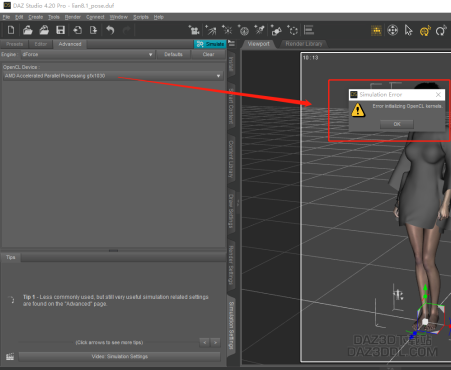The height and width of the screenshot is (370, 451).
Task: Select the Tips tab
Action: [x=11, y=257]
